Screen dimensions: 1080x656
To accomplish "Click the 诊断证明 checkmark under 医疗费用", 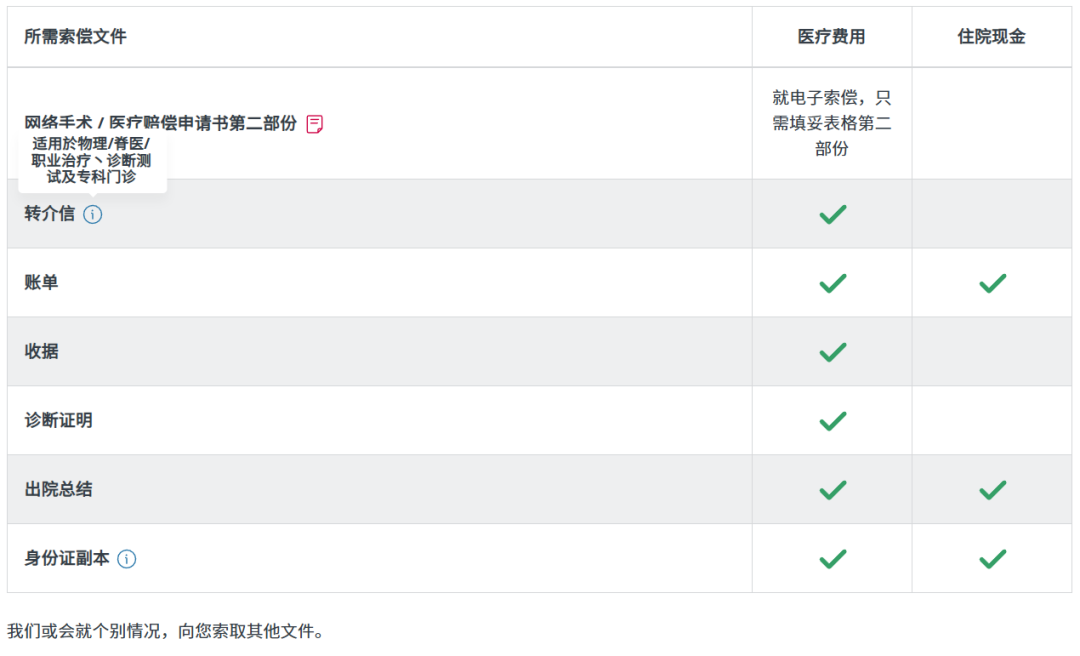I will tap(832, 421).
